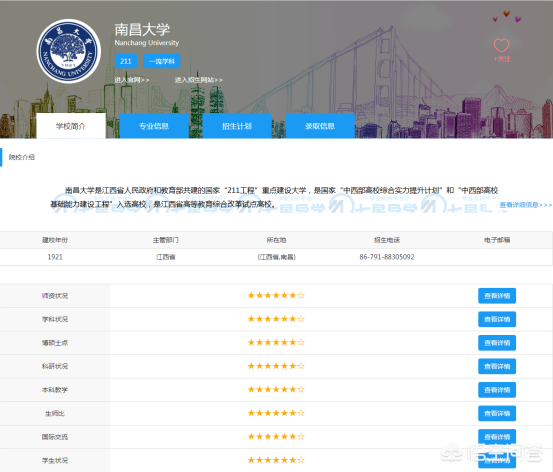Click the 院校介绍 section heading

(x=22, y=157)
